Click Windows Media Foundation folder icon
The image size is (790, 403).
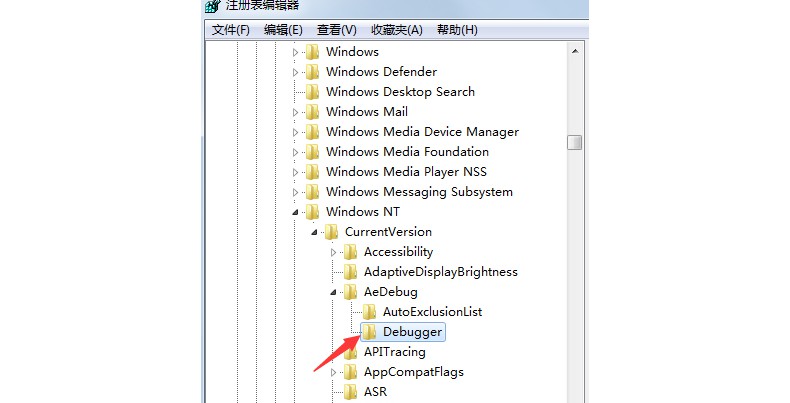pyautogui.click(x=312, y=152)
